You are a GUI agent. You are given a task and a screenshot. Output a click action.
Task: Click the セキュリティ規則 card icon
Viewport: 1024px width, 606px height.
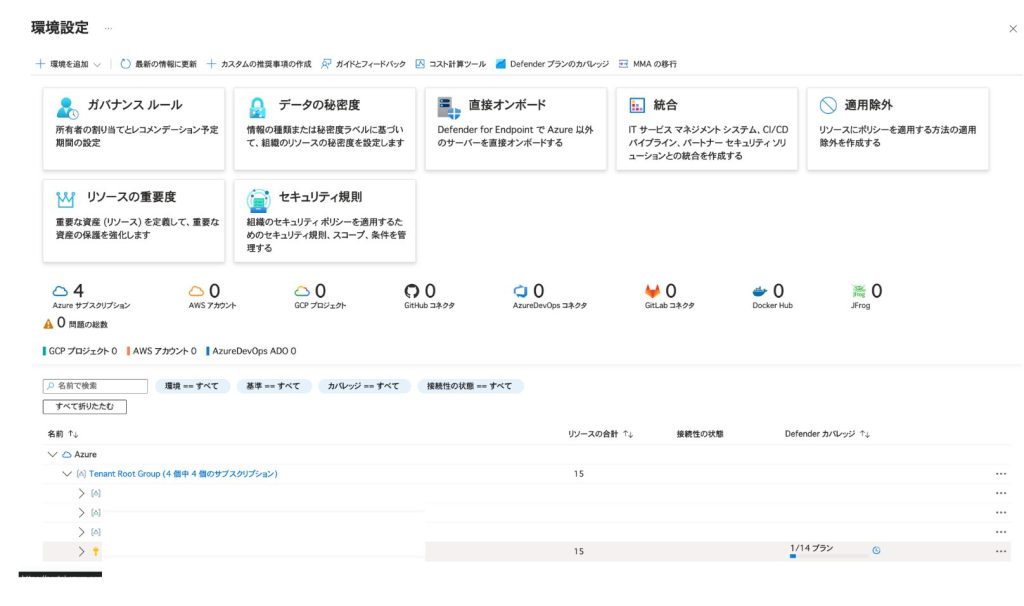(258, 198)
